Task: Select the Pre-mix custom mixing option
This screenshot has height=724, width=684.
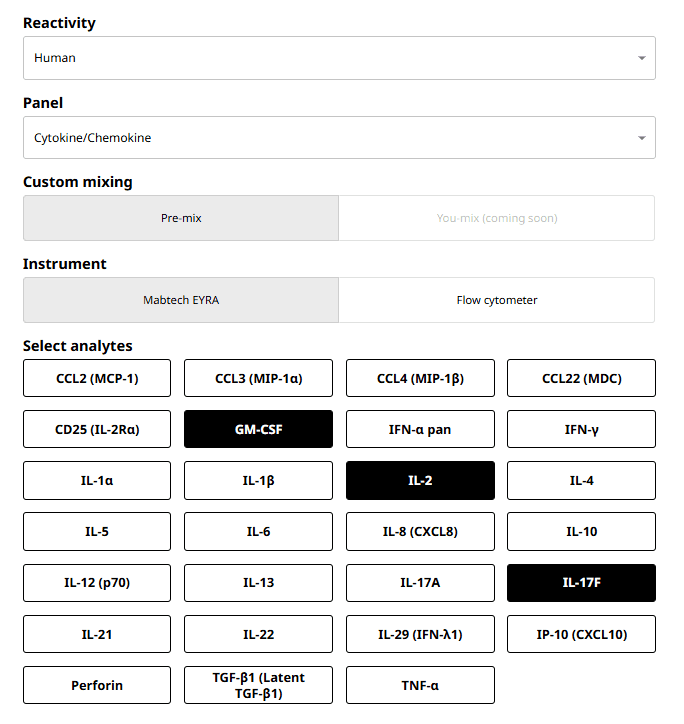Action: tap(181, 218)
